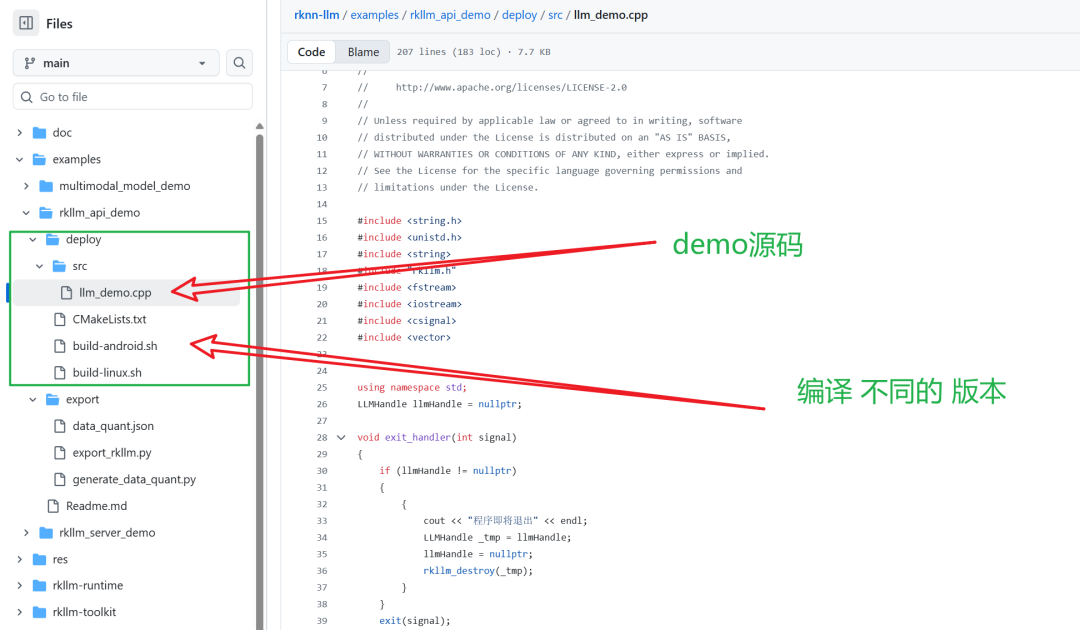The height and width of the screenshot is (630, 1080).
Task: Expand the res folder chevron
Action: (x=19, y=559)
